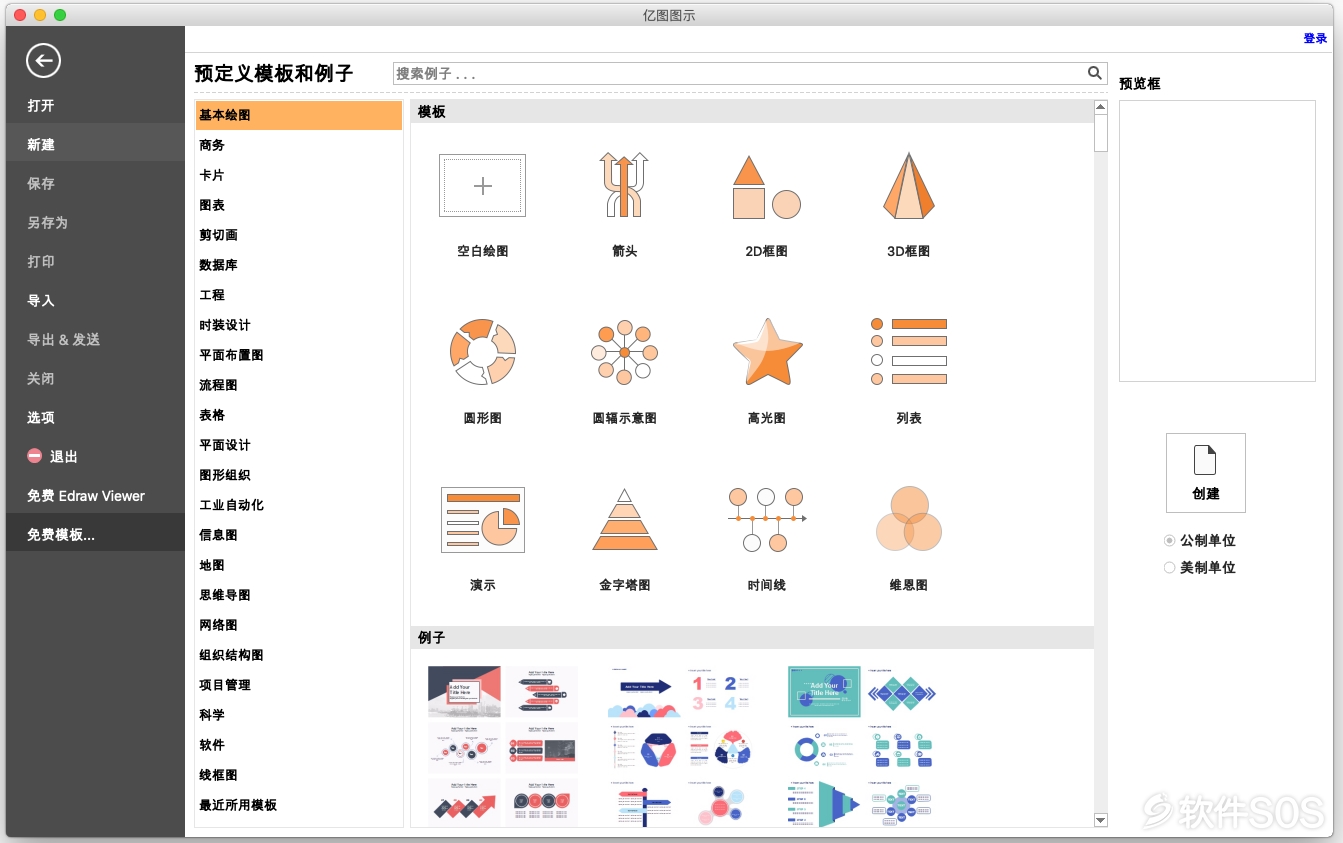Select the 科学 science category
Image resolution: width=1343 pixels, height=843 pixels.
(x=299, y=715)
